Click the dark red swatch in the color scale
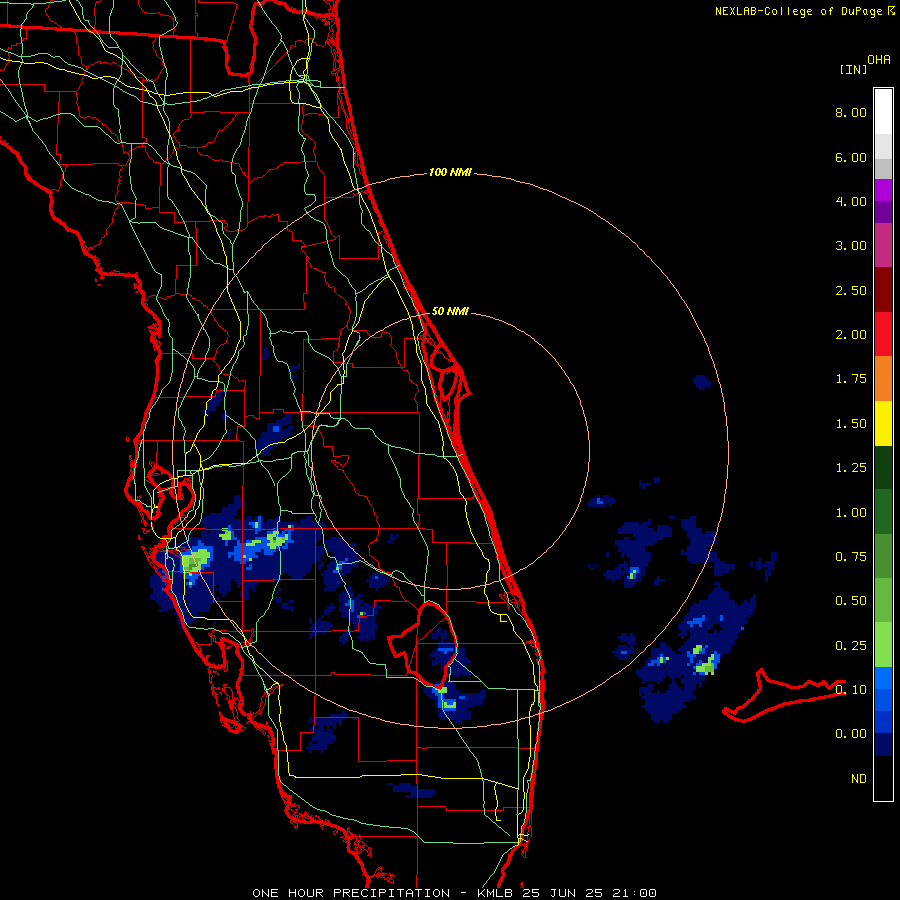 (x=883, y=289)
